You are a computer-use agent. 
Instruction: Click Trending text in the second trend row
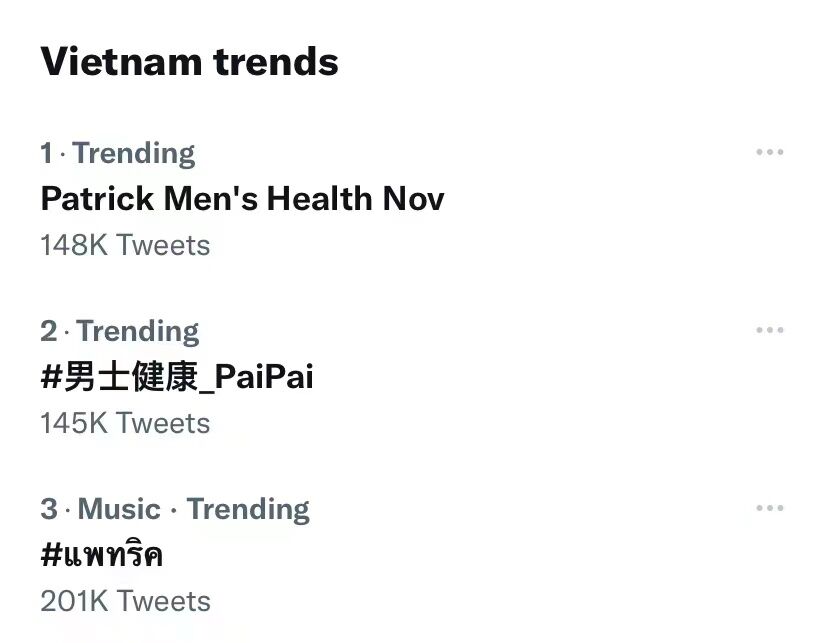[x=138, y=331]
